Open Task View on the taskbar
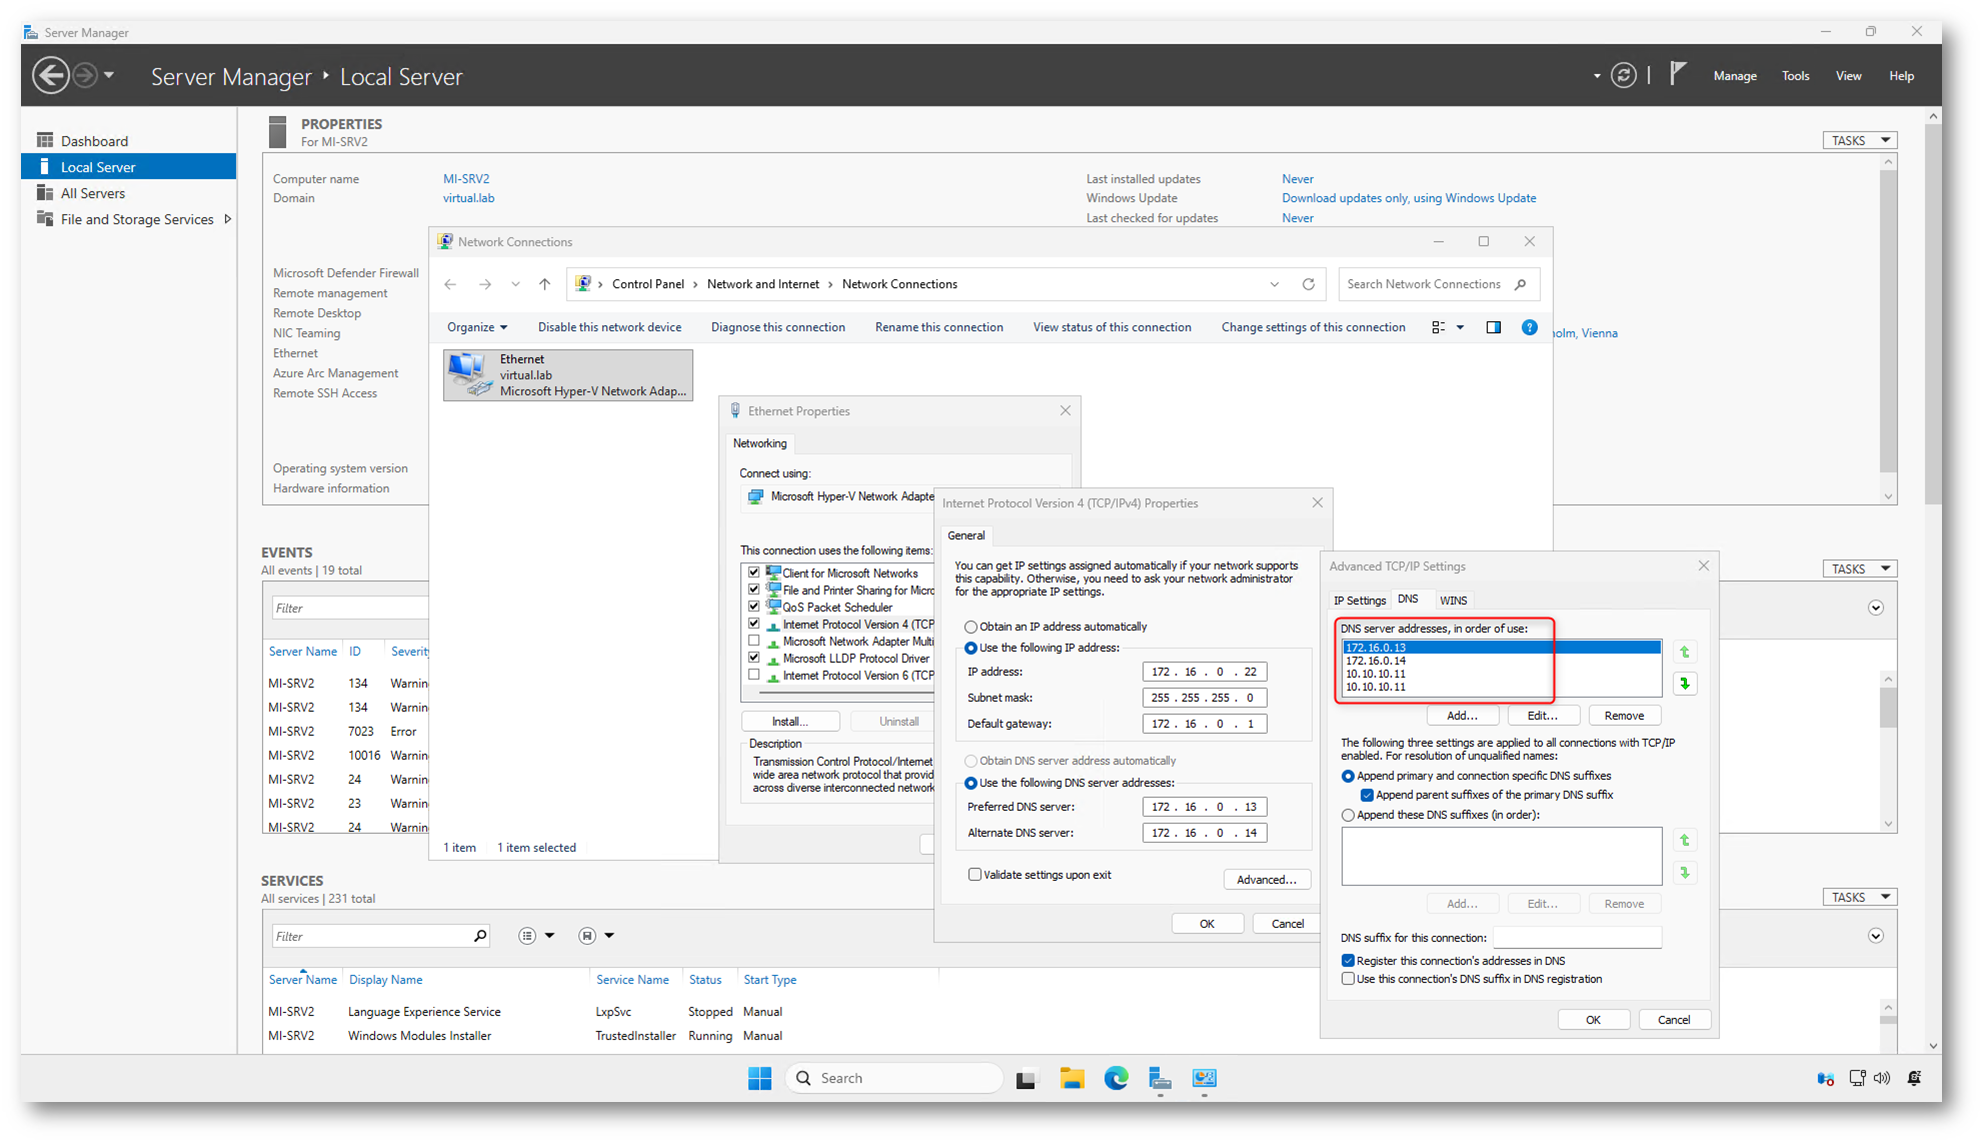 click(x=1026, y=1079)
